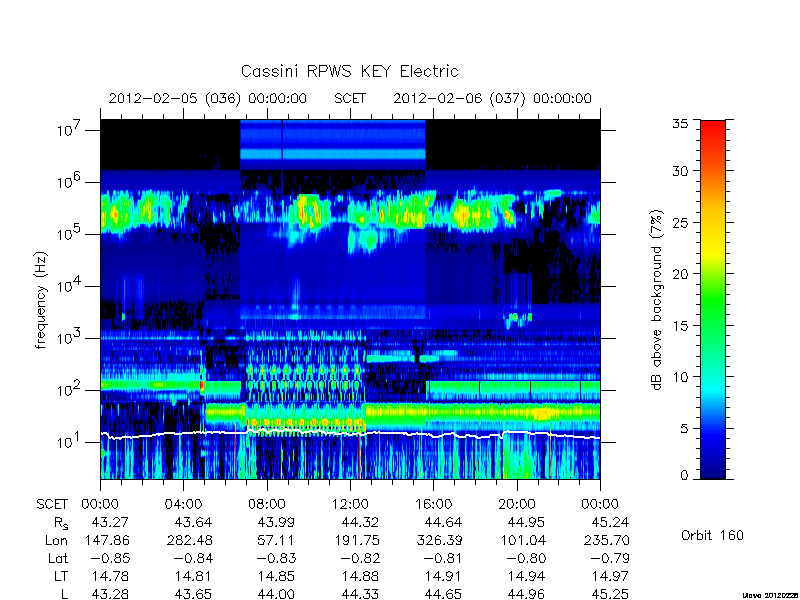The height and width of the screenshot is (600, 800).
Task: Click the time tick '04:00'
Action: point(183,505)
